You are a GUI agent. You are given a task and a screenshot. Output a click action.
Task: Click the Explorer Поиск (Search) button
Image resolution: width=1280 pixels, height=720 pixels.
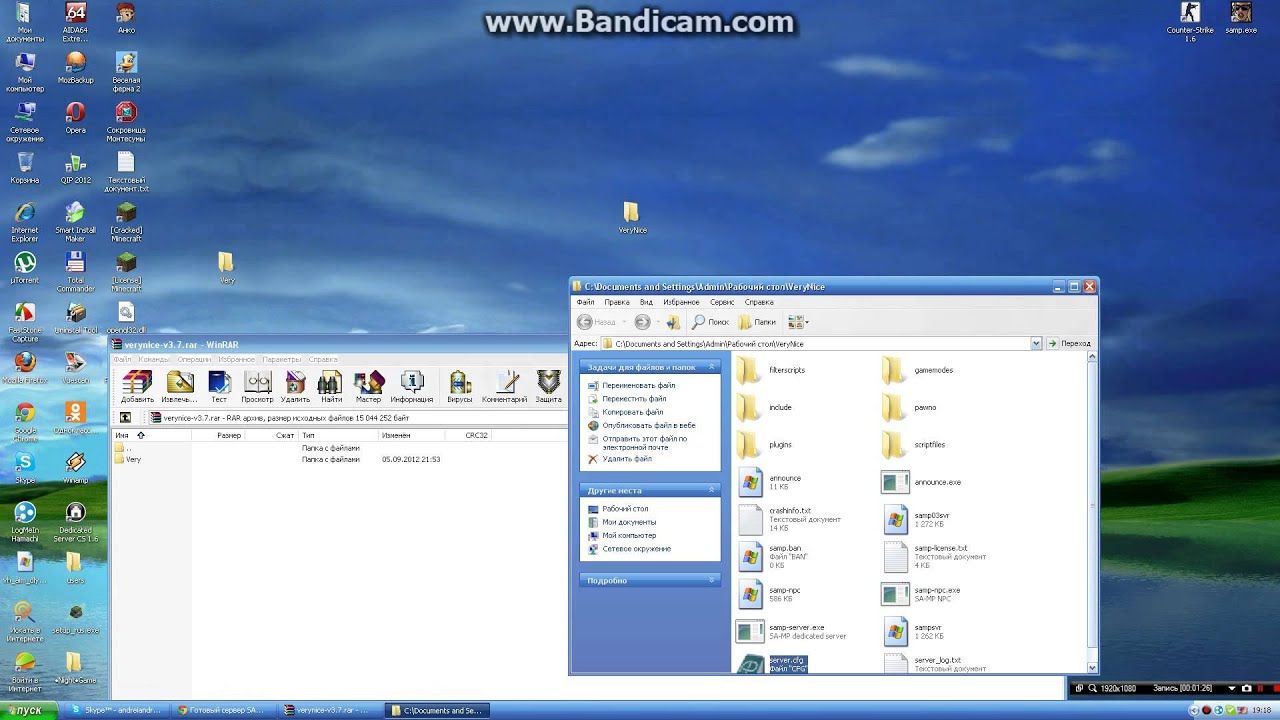coord(710,322)
